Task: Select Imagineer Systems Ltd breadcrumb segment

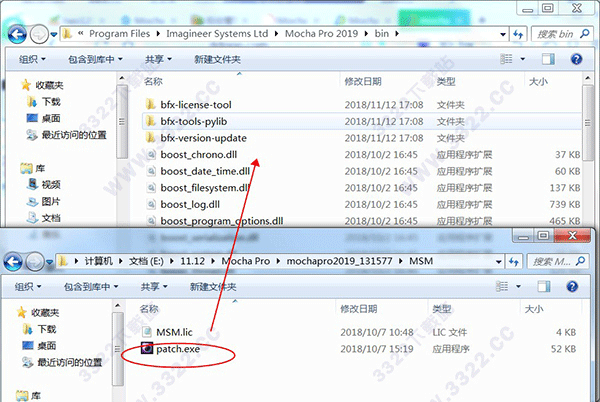Action: click(x=217, y=34)
